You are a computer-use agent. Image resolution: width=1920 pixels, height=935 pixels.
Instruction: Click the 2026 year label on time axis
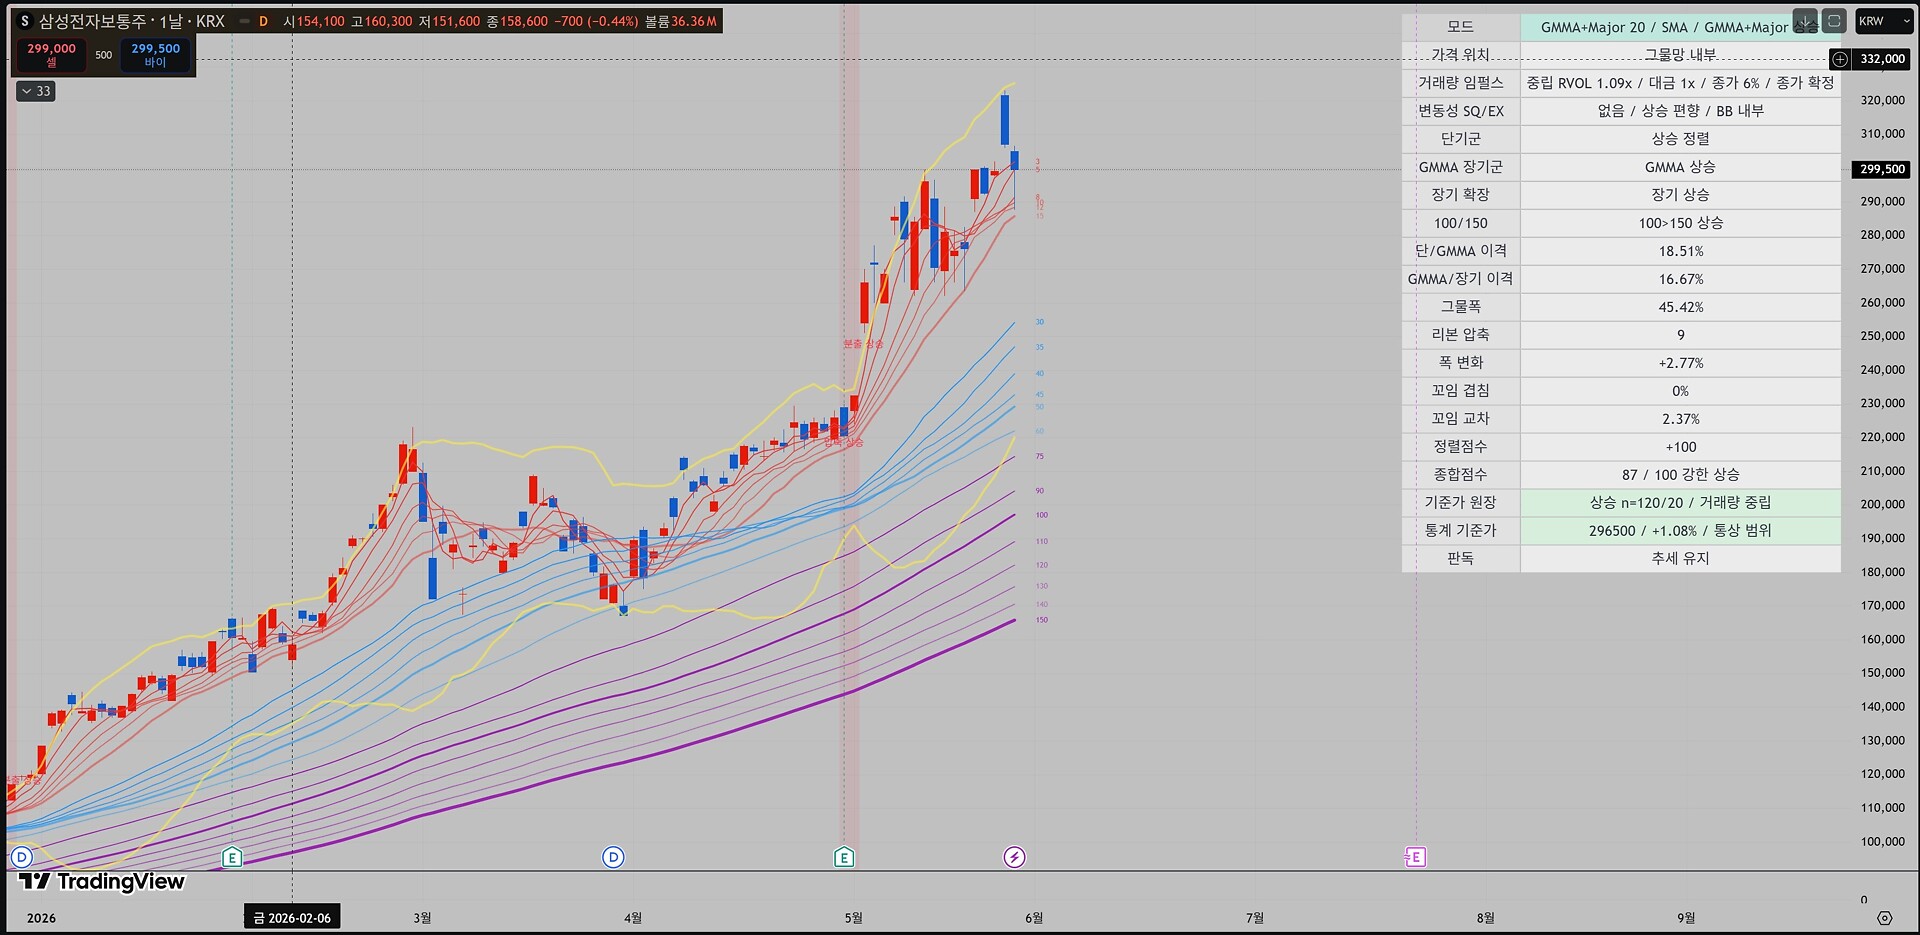41,918
